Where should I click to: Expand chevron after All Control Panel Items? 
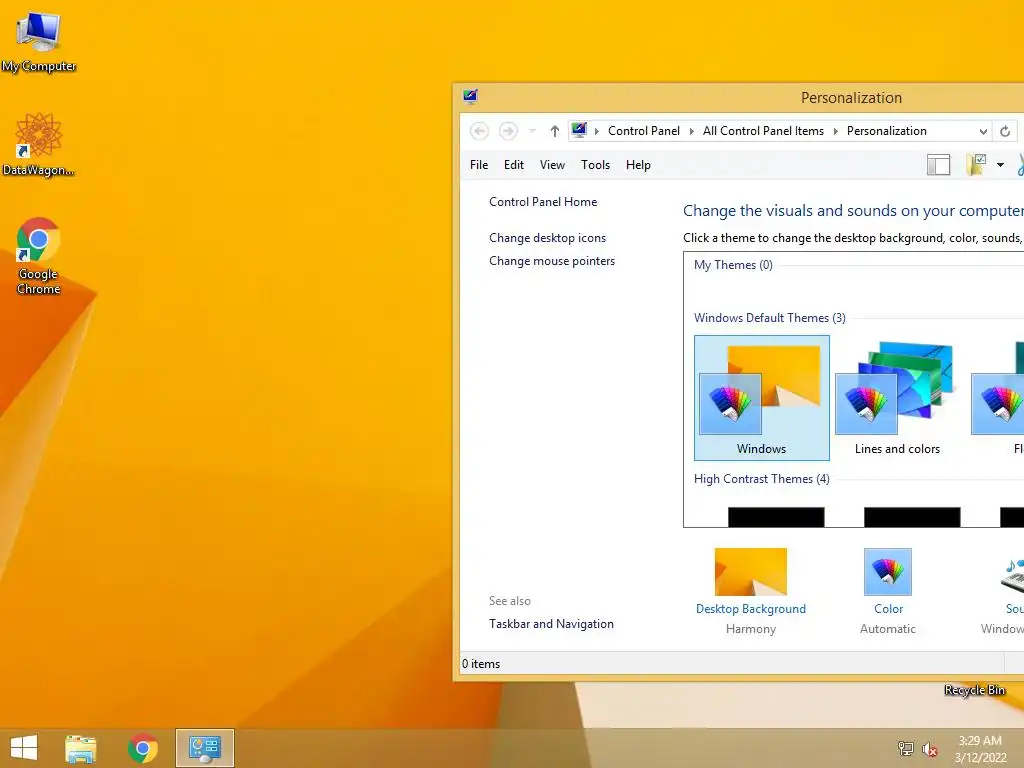[x=835, y=131]
